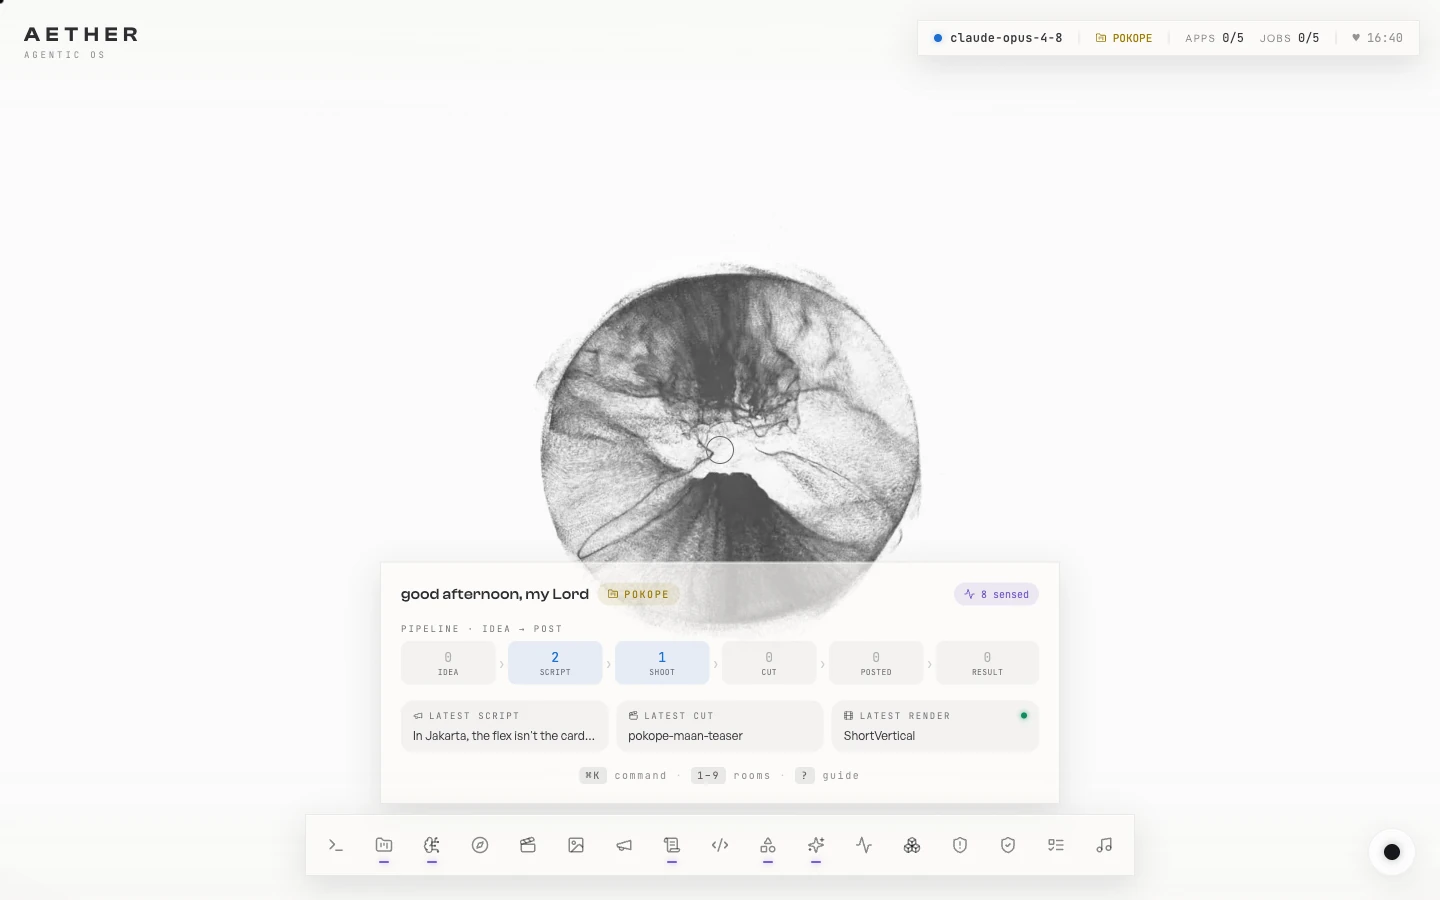Image resolution: width=1440 pixels, height=900 pixels.
Task: Open the code brackets icon in the dock
Action: (x=720, y=845)
